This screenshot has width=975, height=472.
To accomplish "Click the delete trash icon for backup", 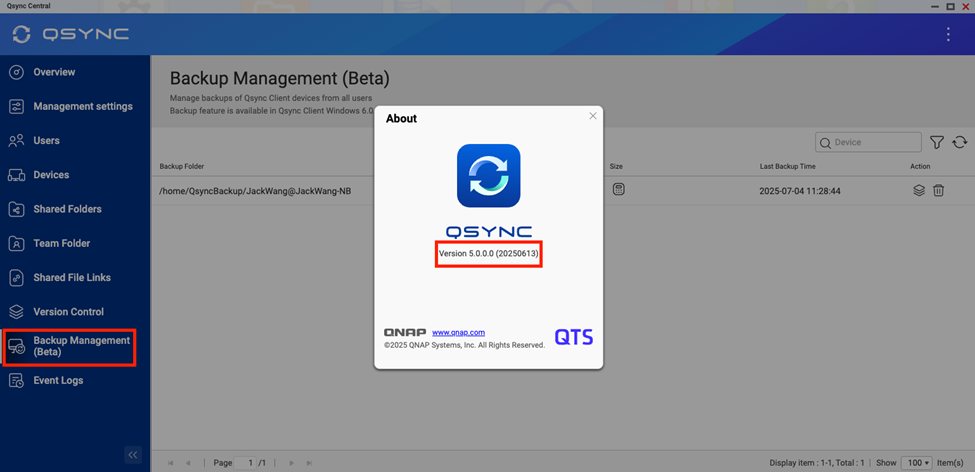I will [x=938, y=190].
